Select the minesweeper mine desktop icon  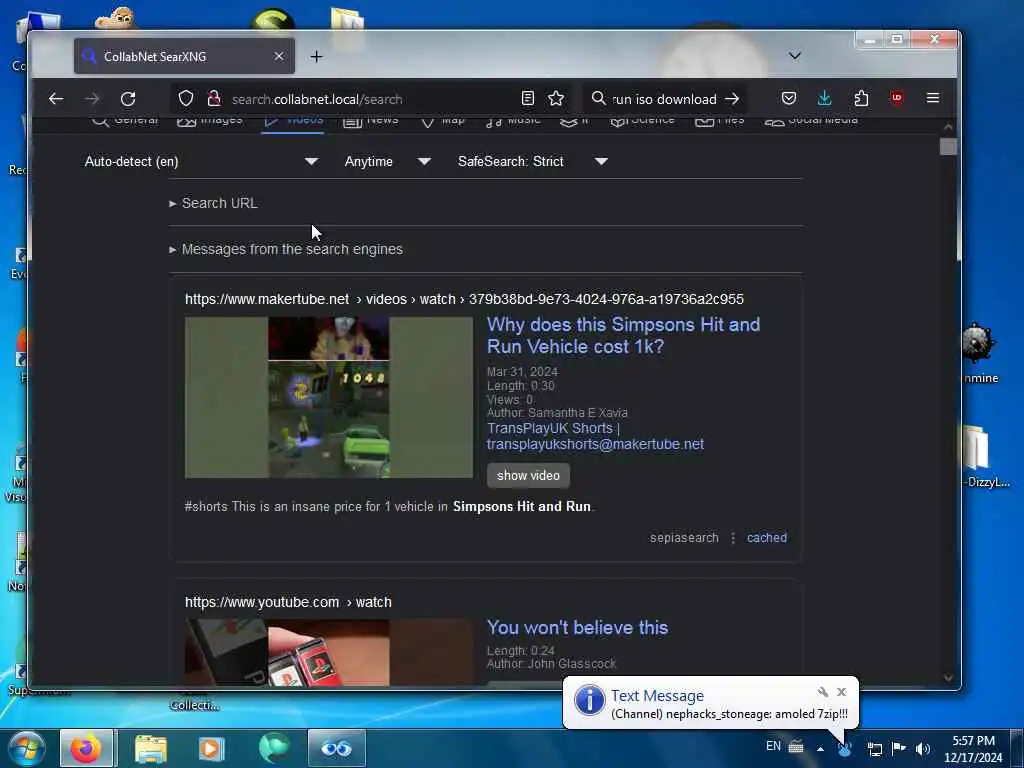tap(978, 353)
